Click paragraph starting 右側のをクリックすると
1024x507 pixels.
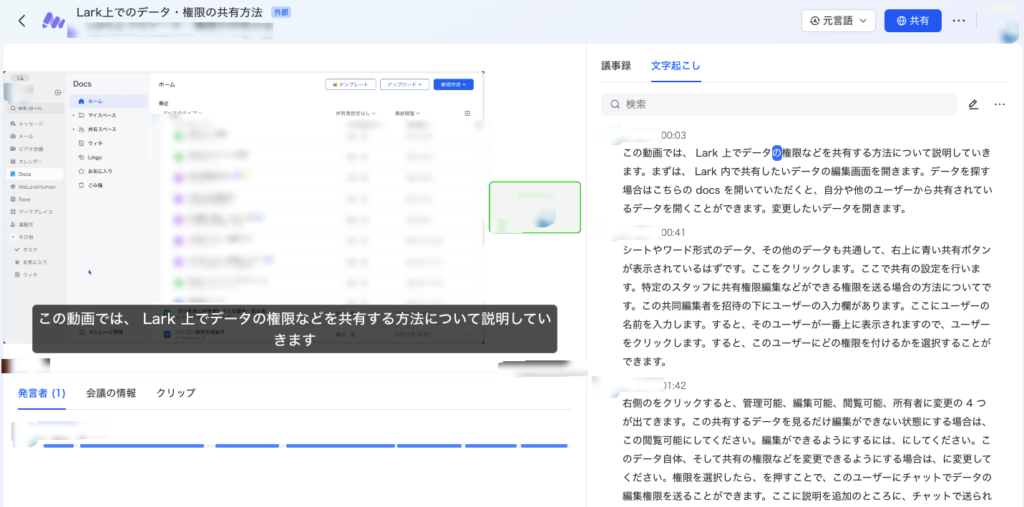(807, 451)
